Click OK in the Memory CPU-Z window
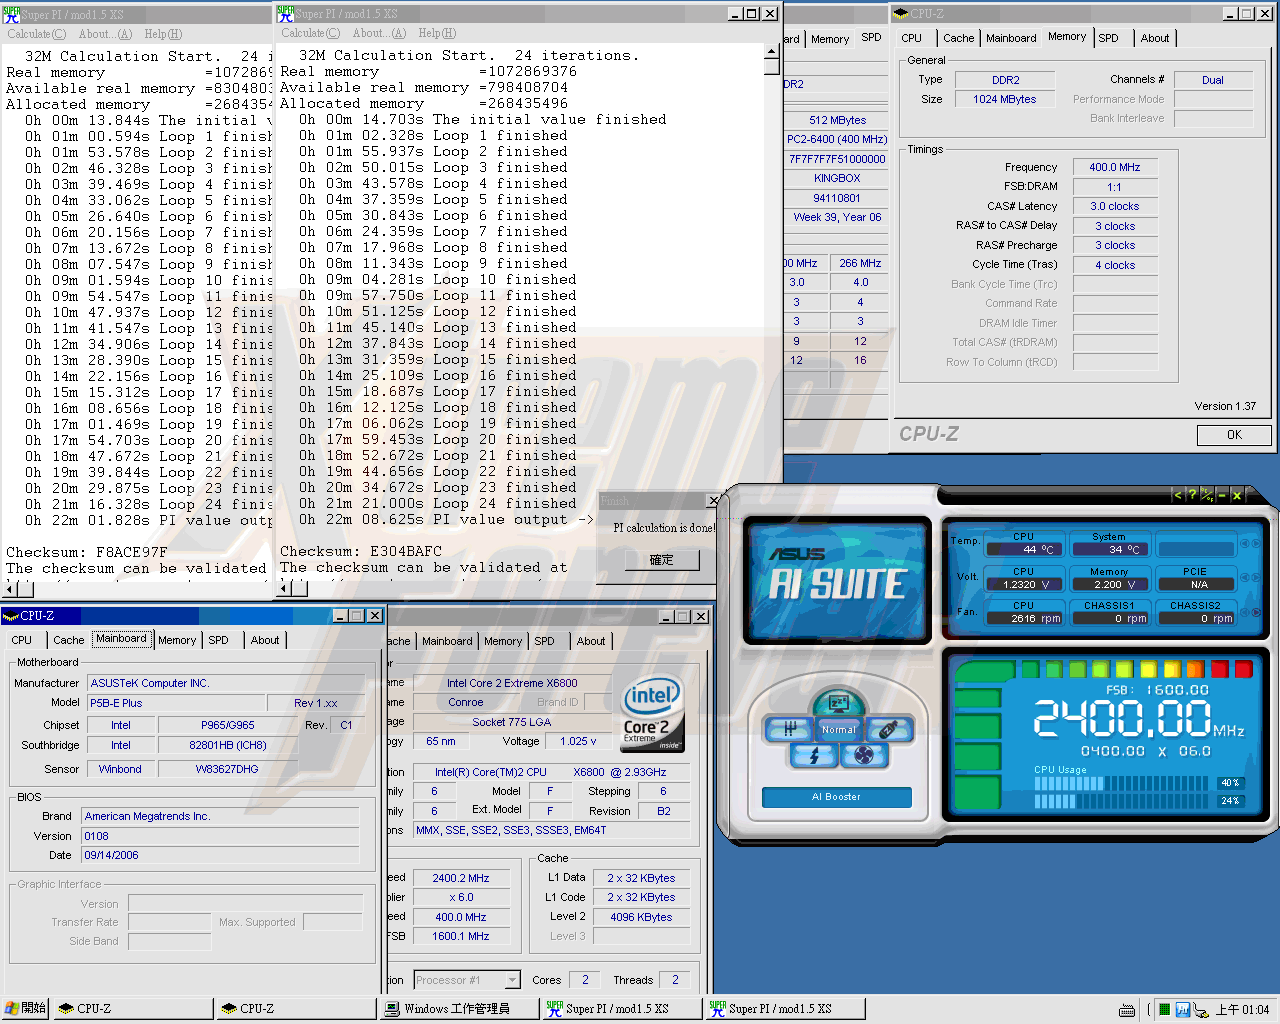1280x1024 pixels. [1234, 435]
